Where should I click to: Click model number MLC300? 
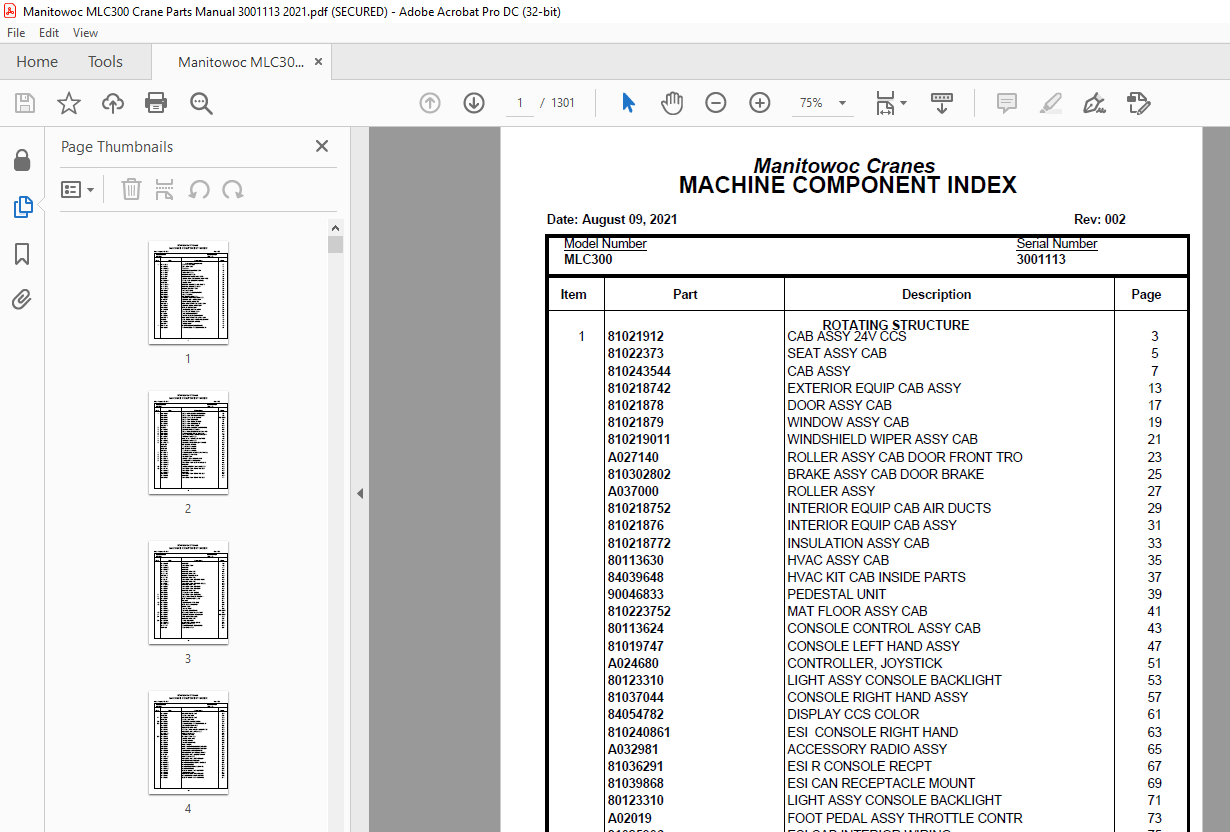pyautogui.click(x=588, y=259)
